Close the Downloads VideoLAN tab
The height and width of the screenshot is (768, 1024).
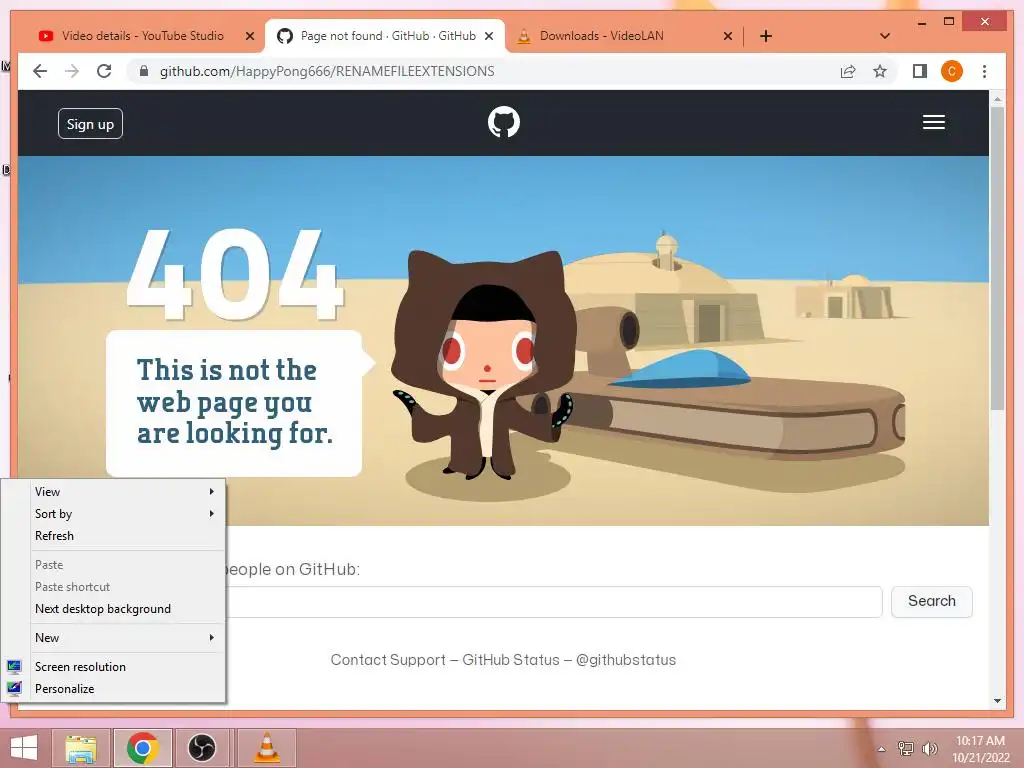[728, 36]
